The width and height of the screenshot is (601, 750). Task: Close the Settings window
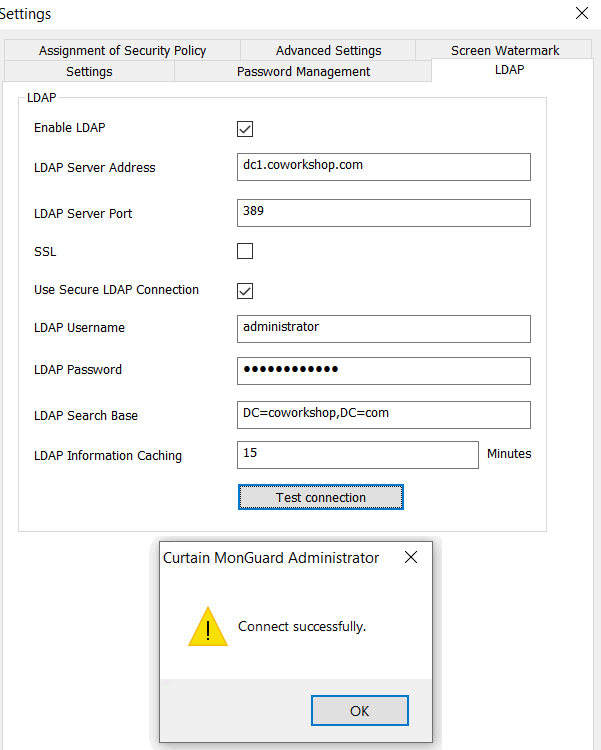(x=582, y=14)
